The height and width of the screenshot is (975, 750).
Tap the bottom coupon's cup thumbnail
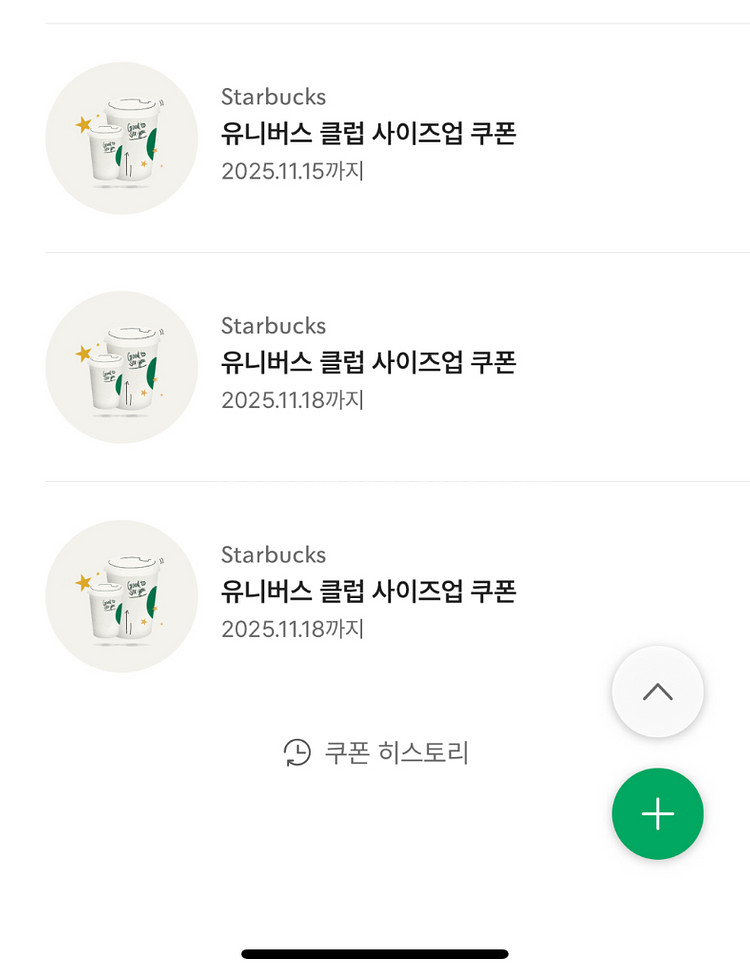click(122, 596)
